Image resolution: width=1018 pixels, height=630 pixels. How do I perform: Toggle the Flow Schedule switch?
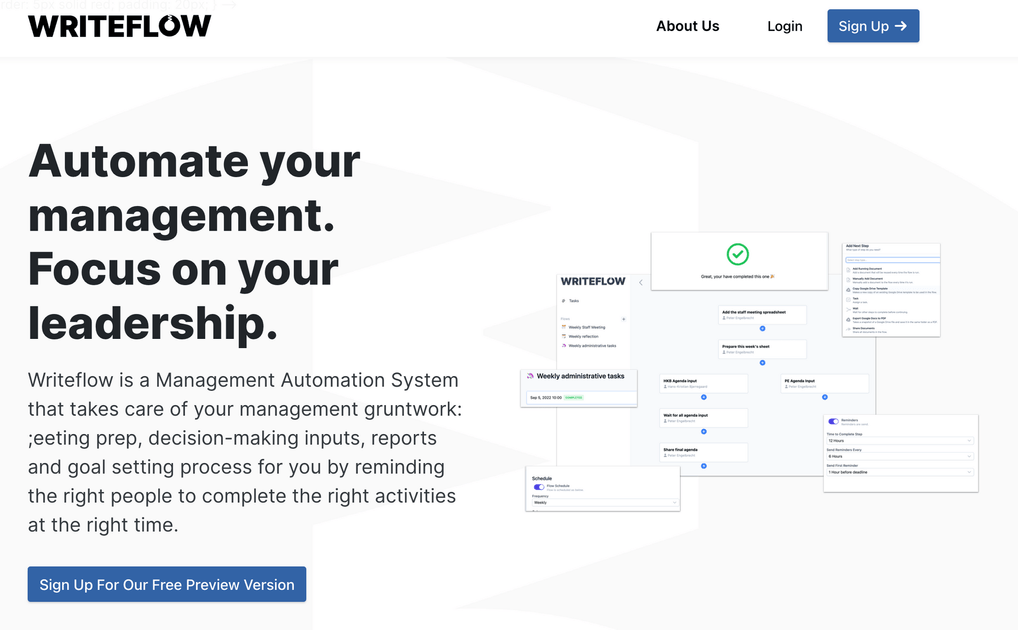pos(539,487)
